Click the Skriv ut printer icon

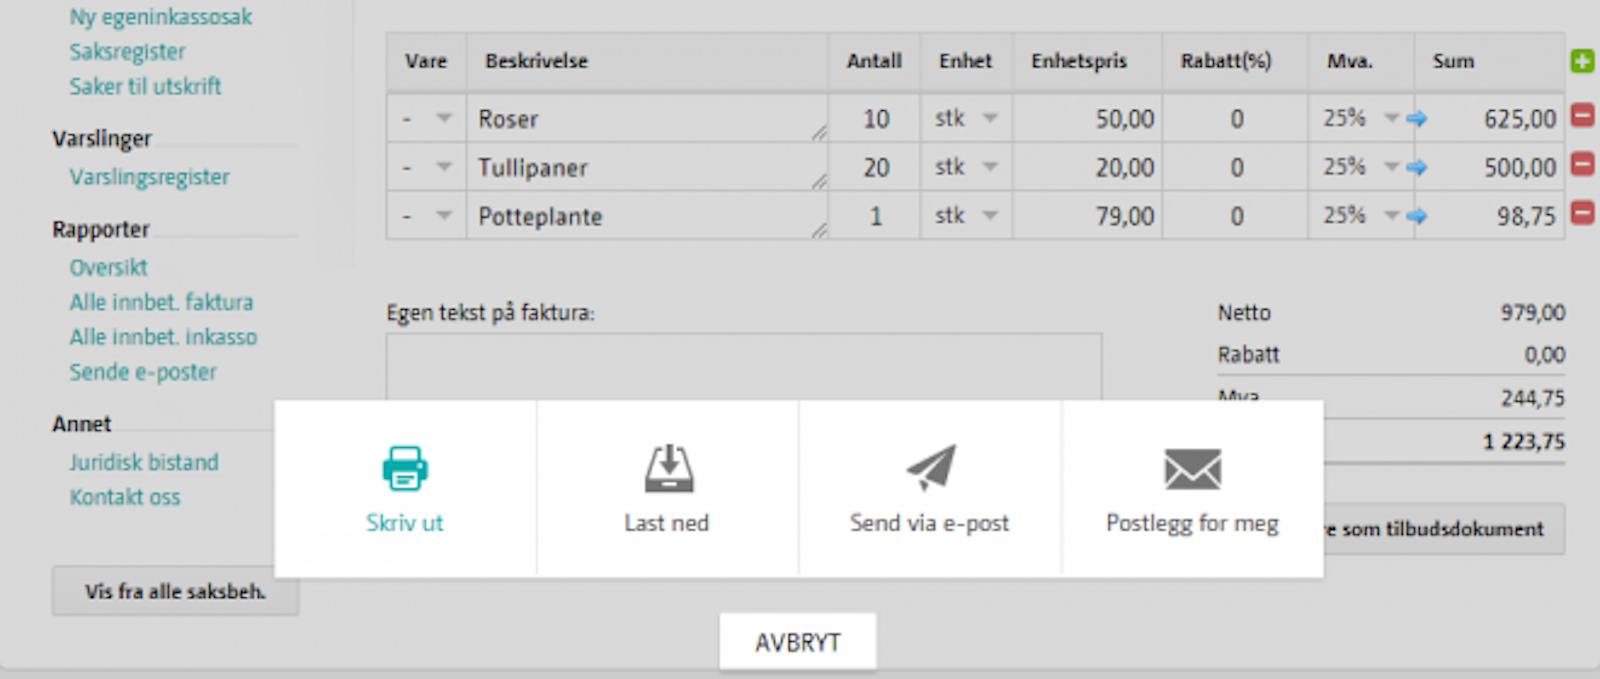tap(405, 467)
